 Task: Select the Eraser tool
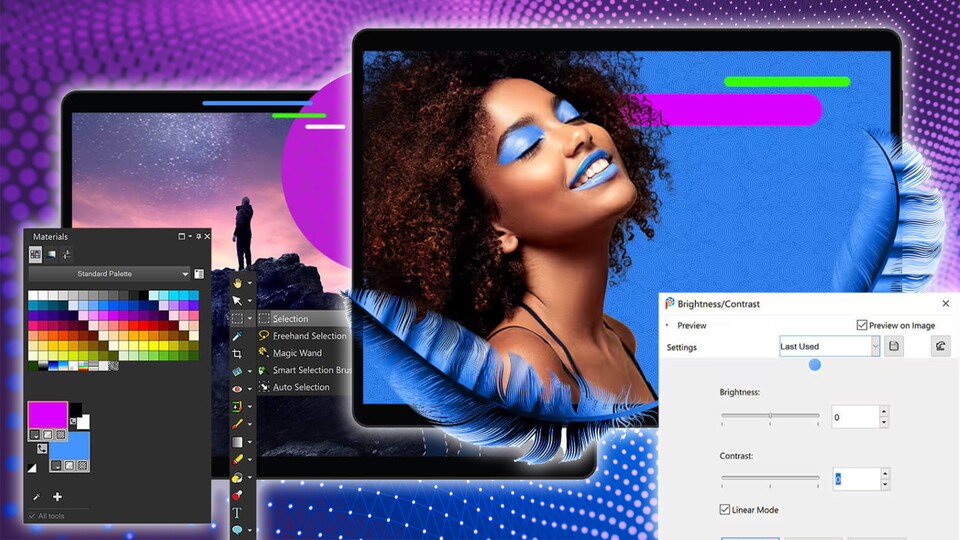(x=237, y=459)
